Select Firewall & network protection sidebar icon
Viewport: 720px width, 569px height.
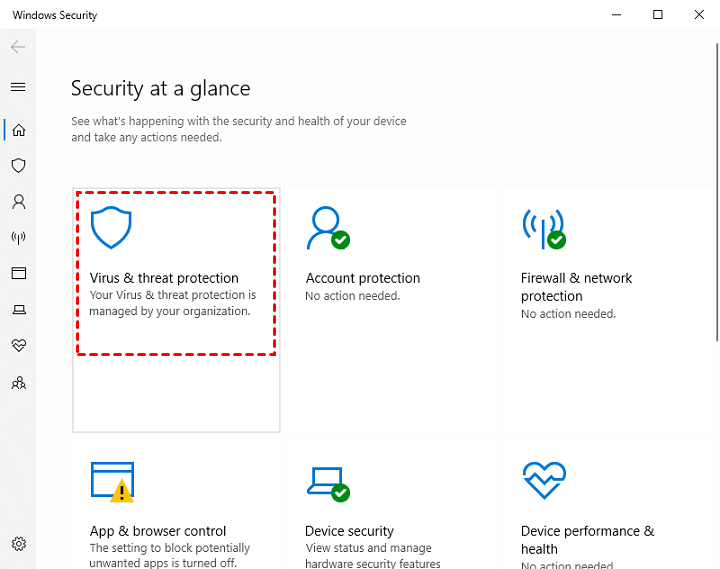pyautogui.click(x=18, y=238)
